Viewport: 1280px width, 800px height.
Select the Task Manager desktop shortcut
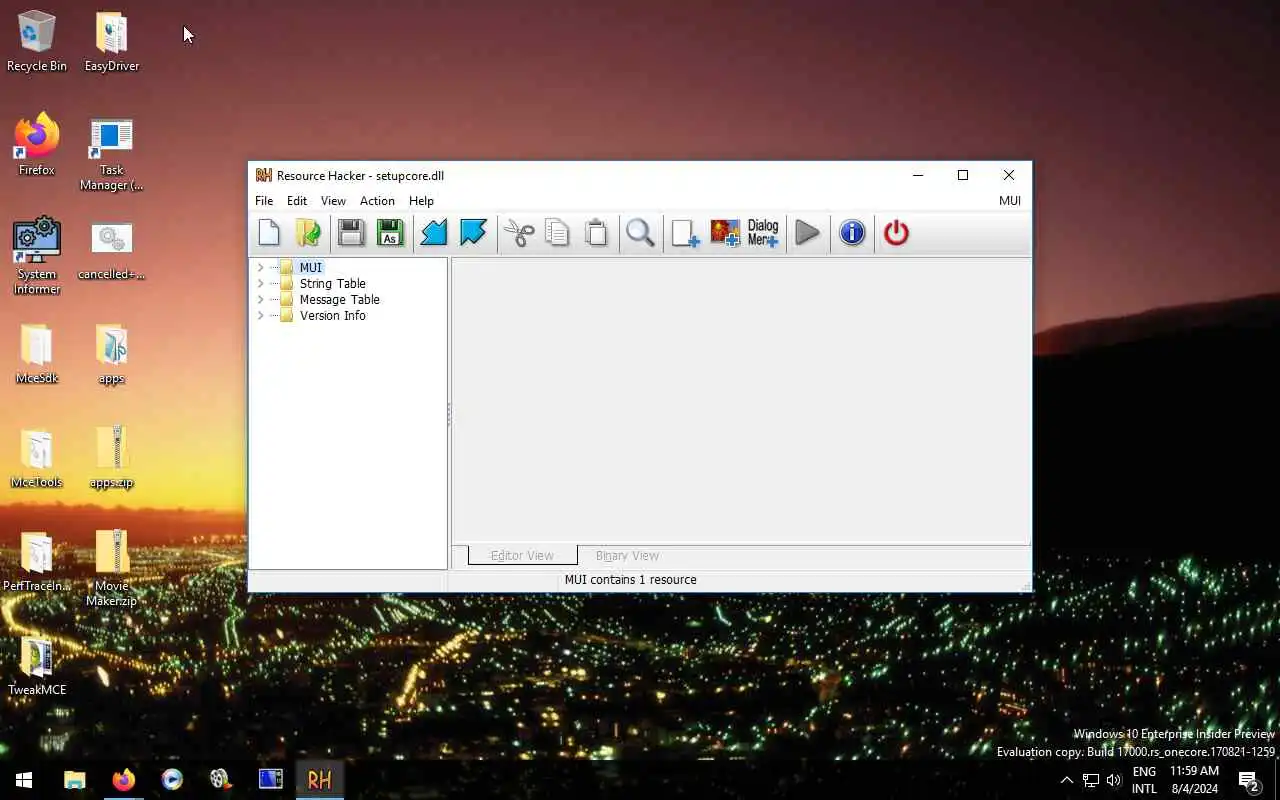[111, 153]
